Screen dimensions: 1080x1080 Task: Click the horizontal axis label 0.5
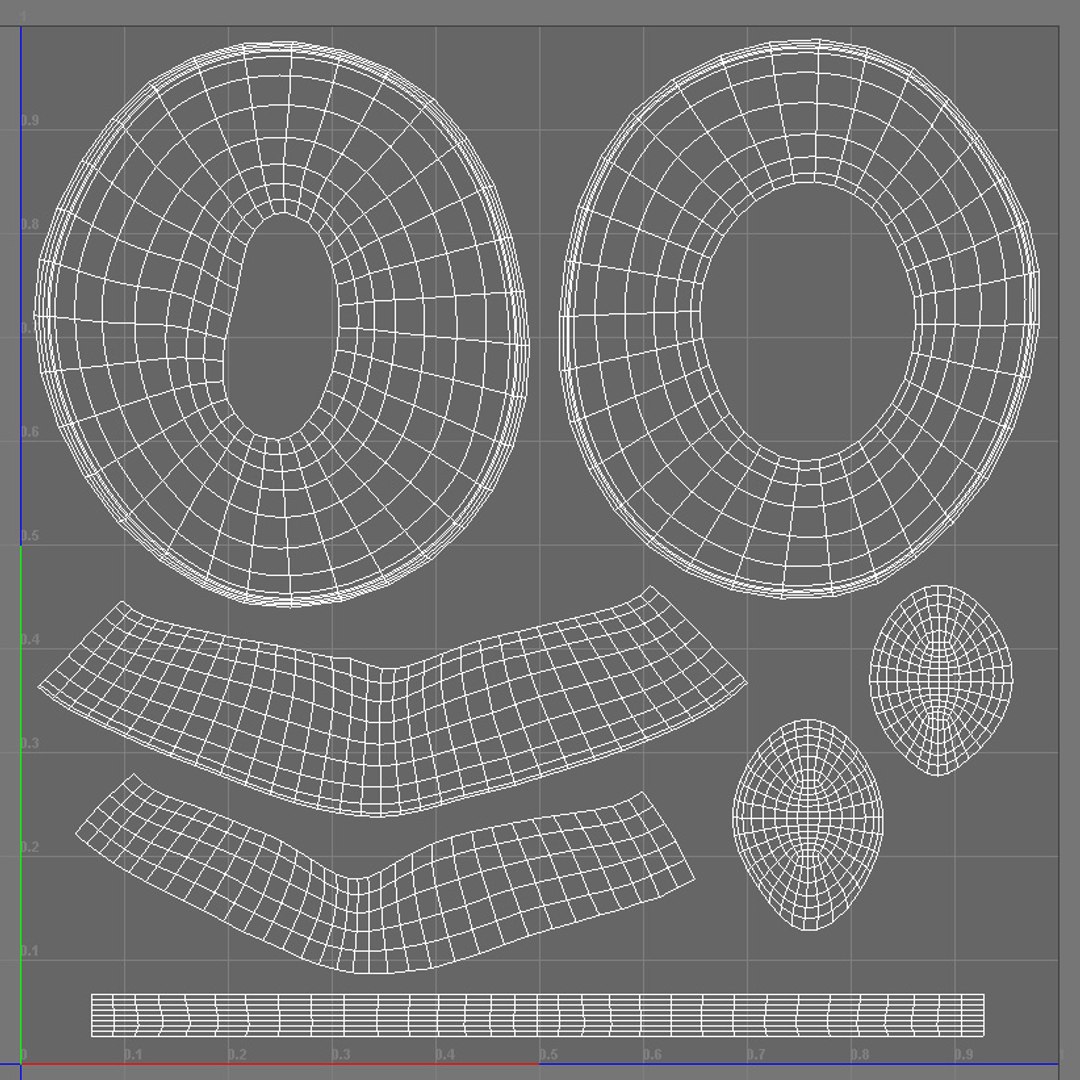[x=548, y=1055]
